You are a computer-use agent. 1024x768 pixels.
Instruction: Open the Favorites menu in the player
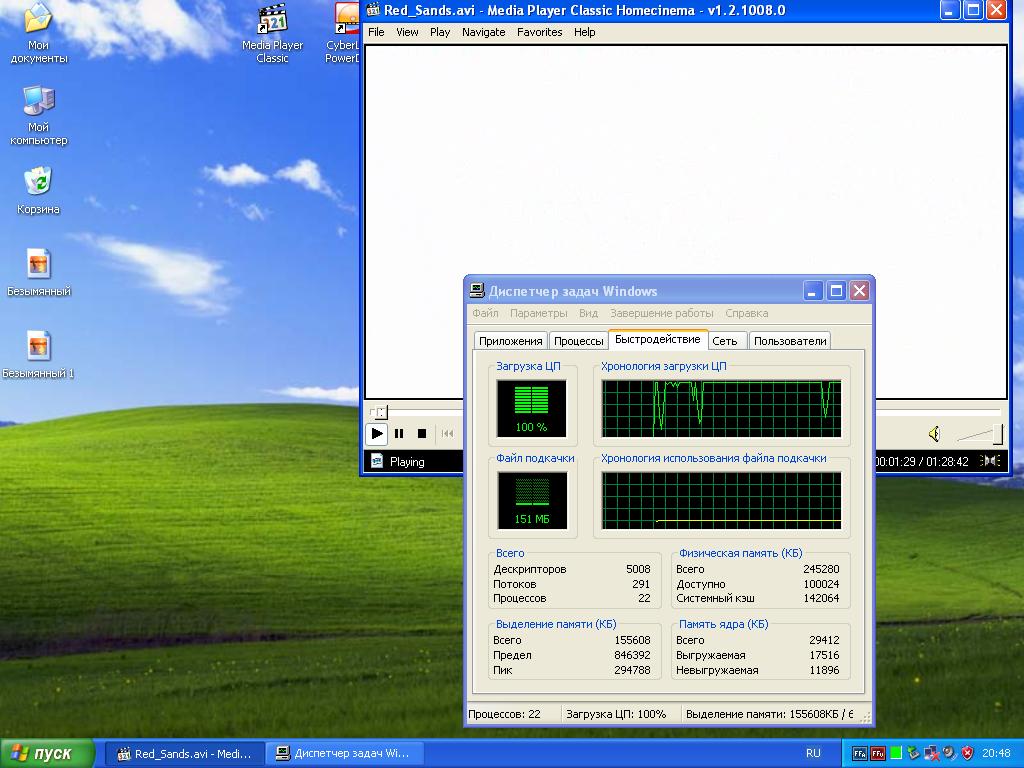tap(539, 32)
